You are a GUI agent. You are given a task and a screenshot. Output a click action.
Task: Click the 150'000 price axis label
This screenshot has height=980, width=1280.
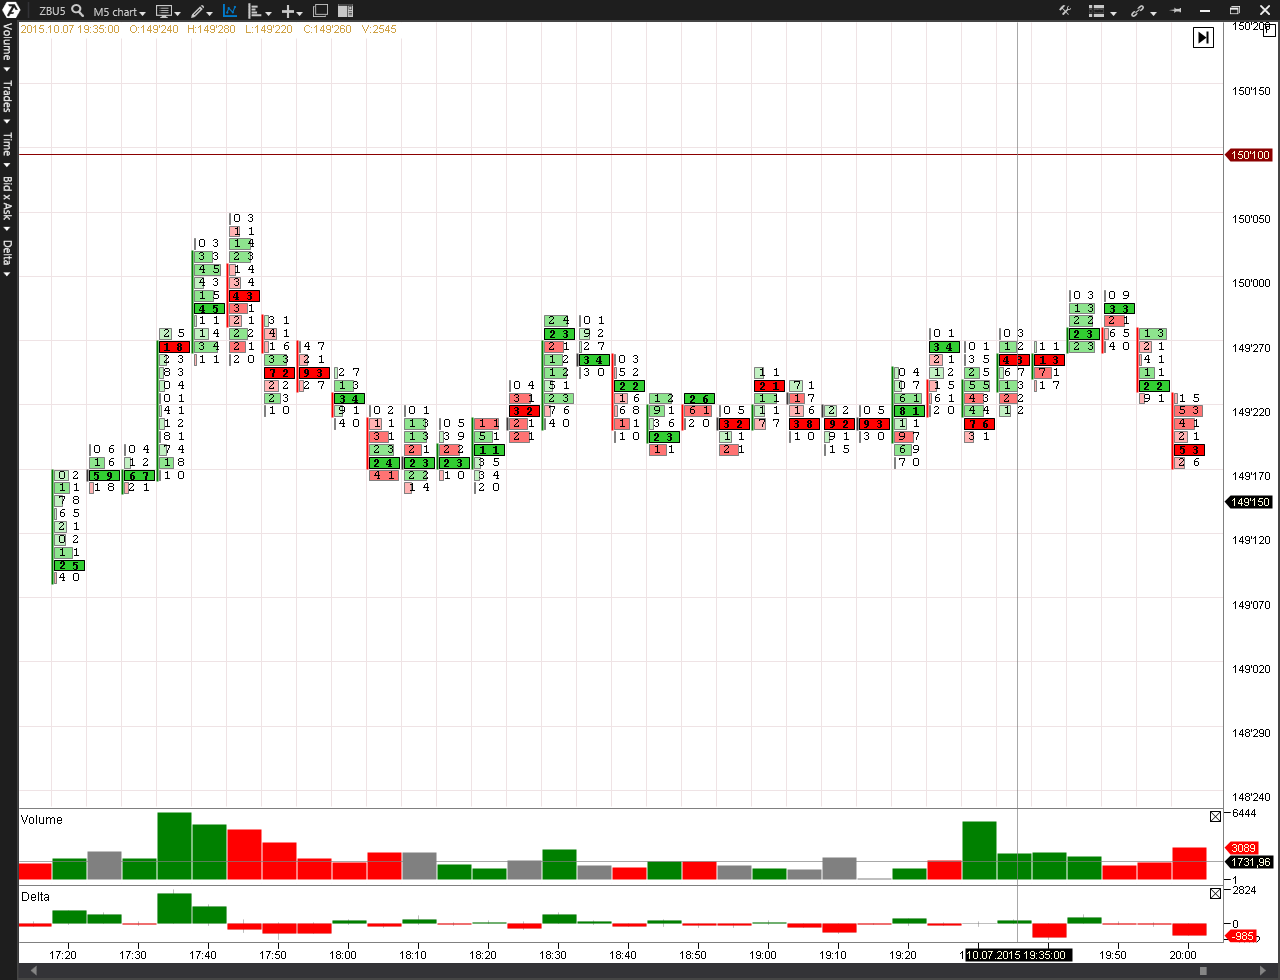(x=1251, y=284)
